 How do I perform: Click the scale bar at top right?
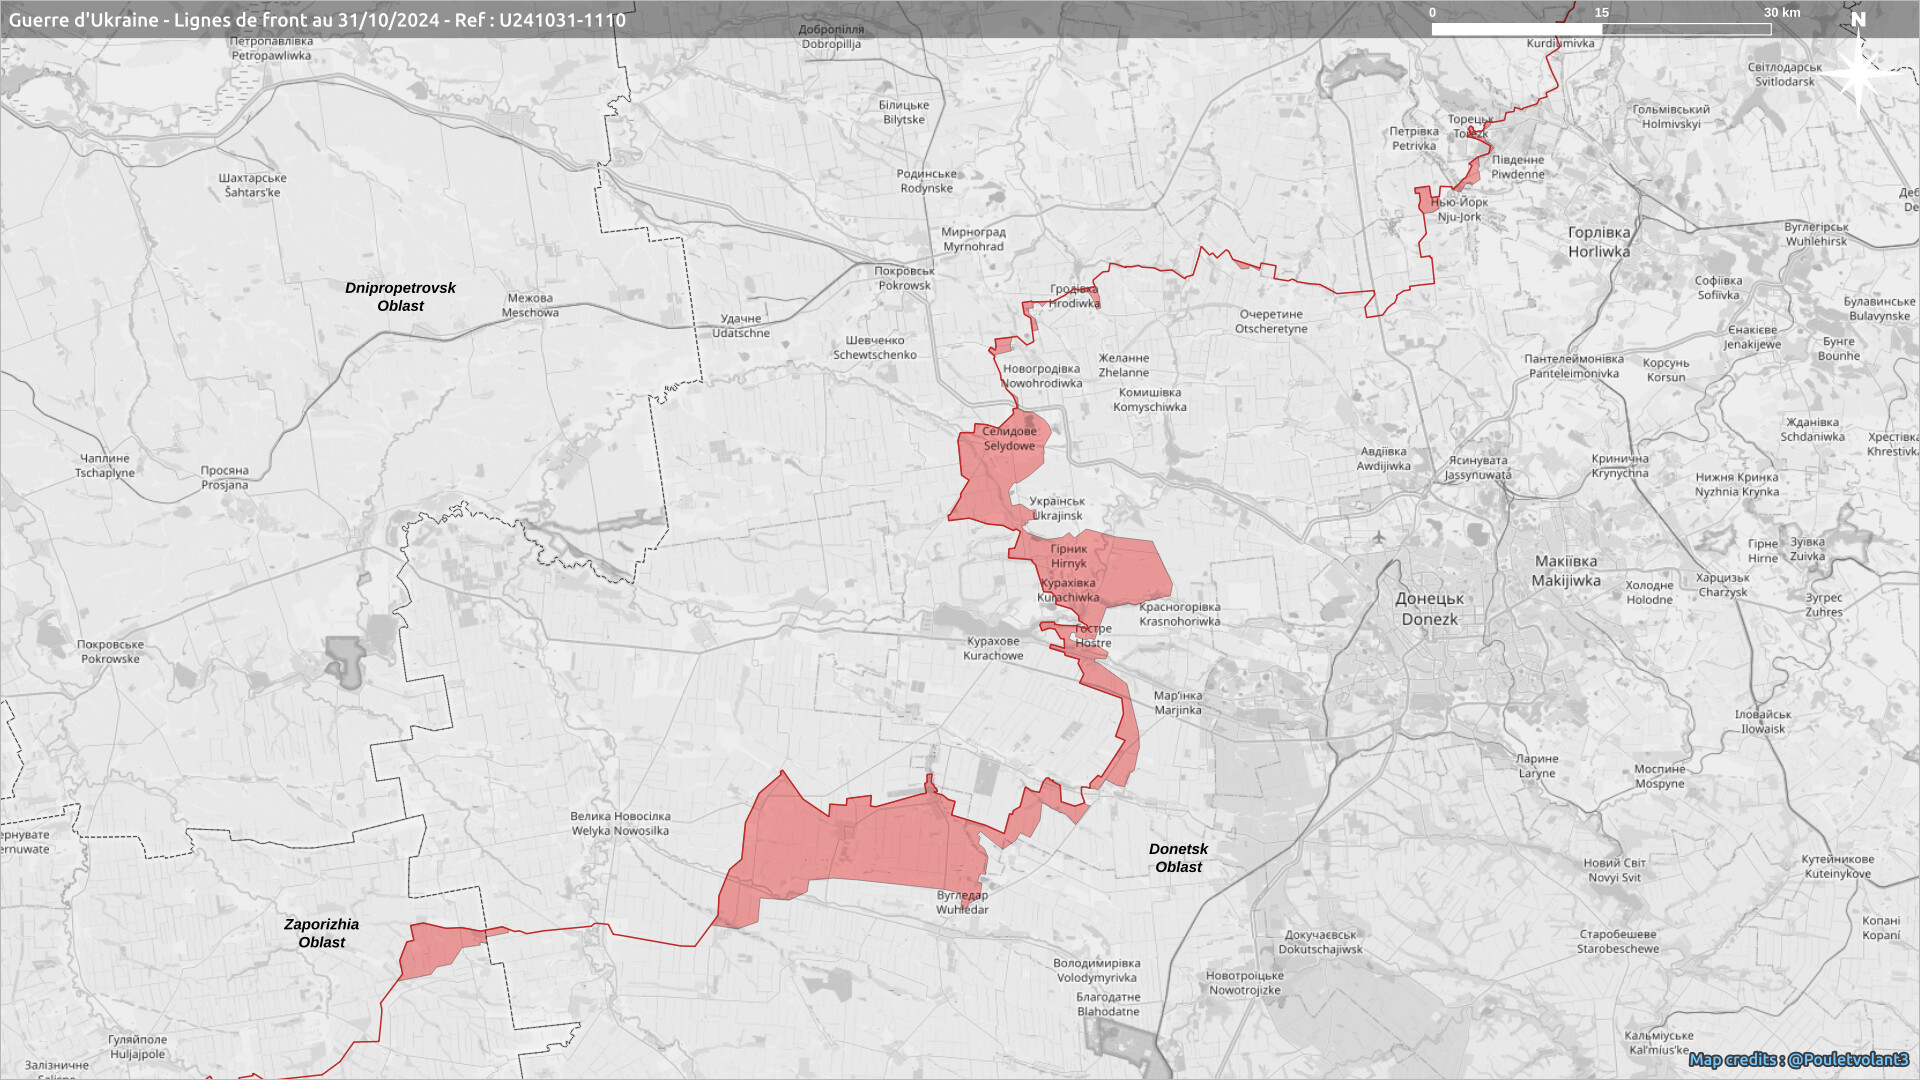(1601, 29)
